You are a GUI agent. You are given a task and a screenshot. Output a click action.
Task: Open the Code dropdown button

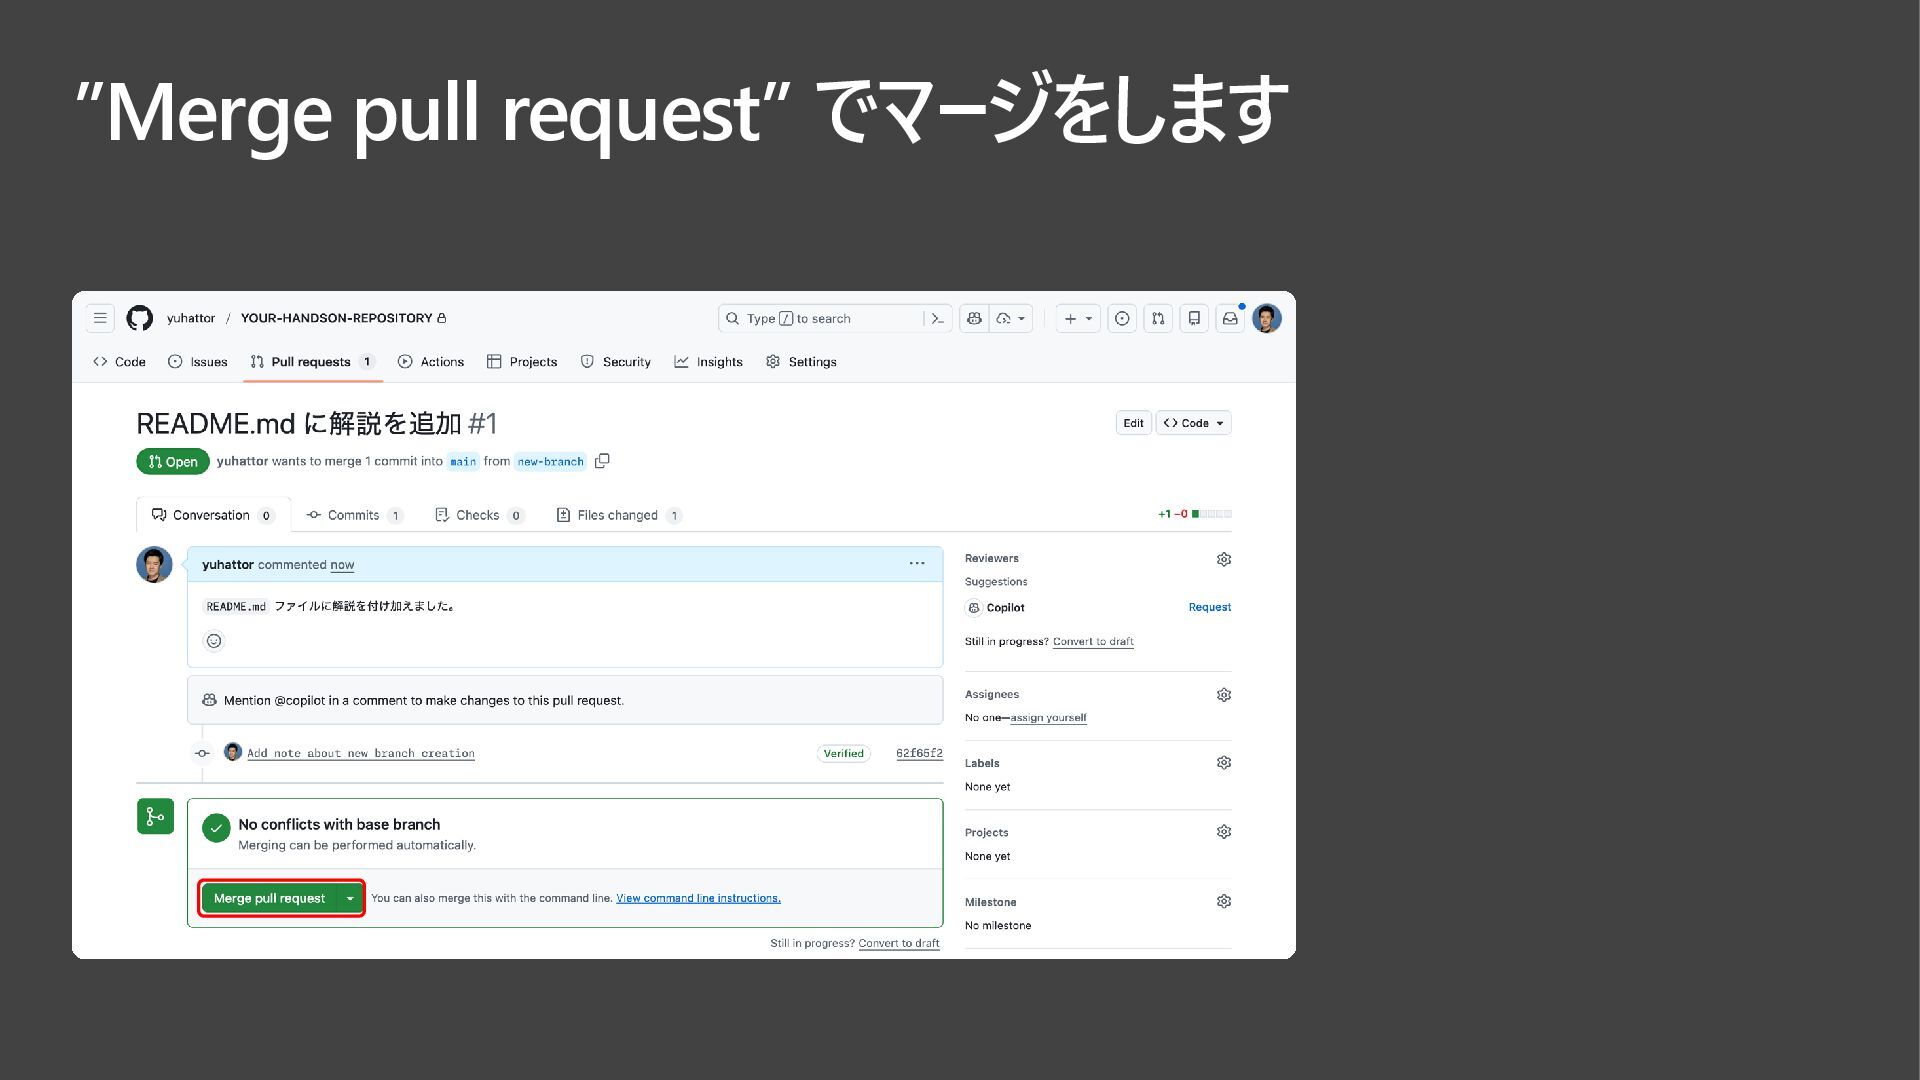point(1193,423)
